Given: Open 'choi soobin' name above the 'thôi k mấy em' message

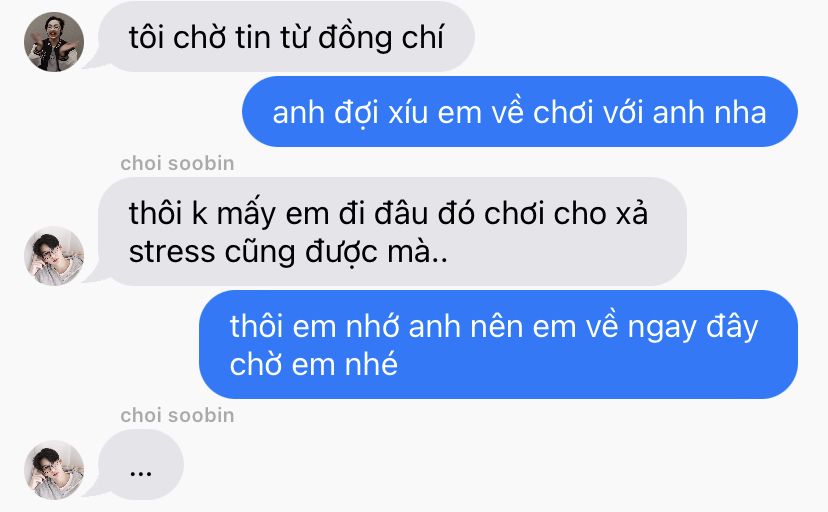Looking at the screenshot, I should [x=177, y=164].
